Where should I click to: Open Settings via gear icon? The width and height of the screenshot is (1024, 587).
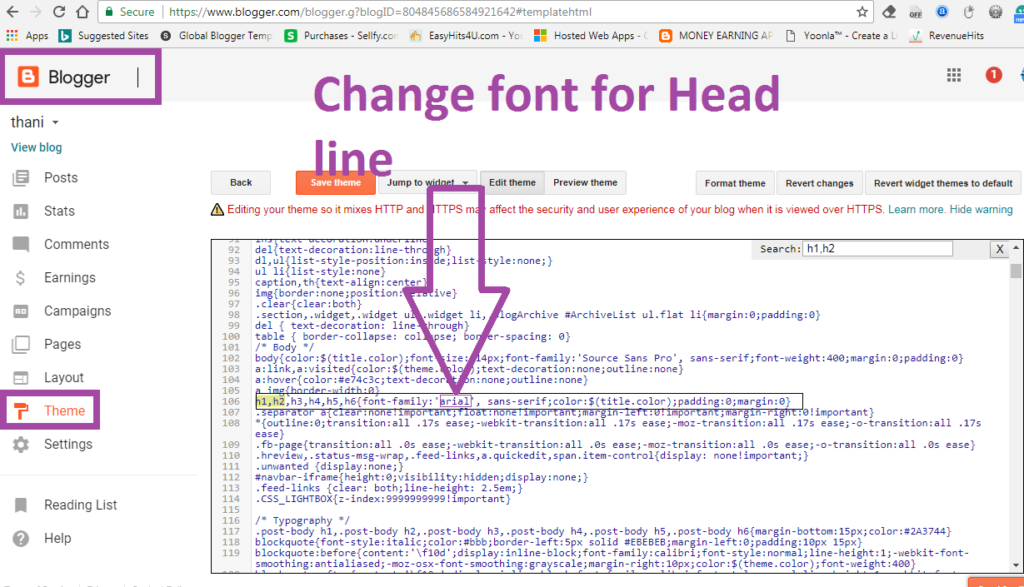(x=21, y=444)
